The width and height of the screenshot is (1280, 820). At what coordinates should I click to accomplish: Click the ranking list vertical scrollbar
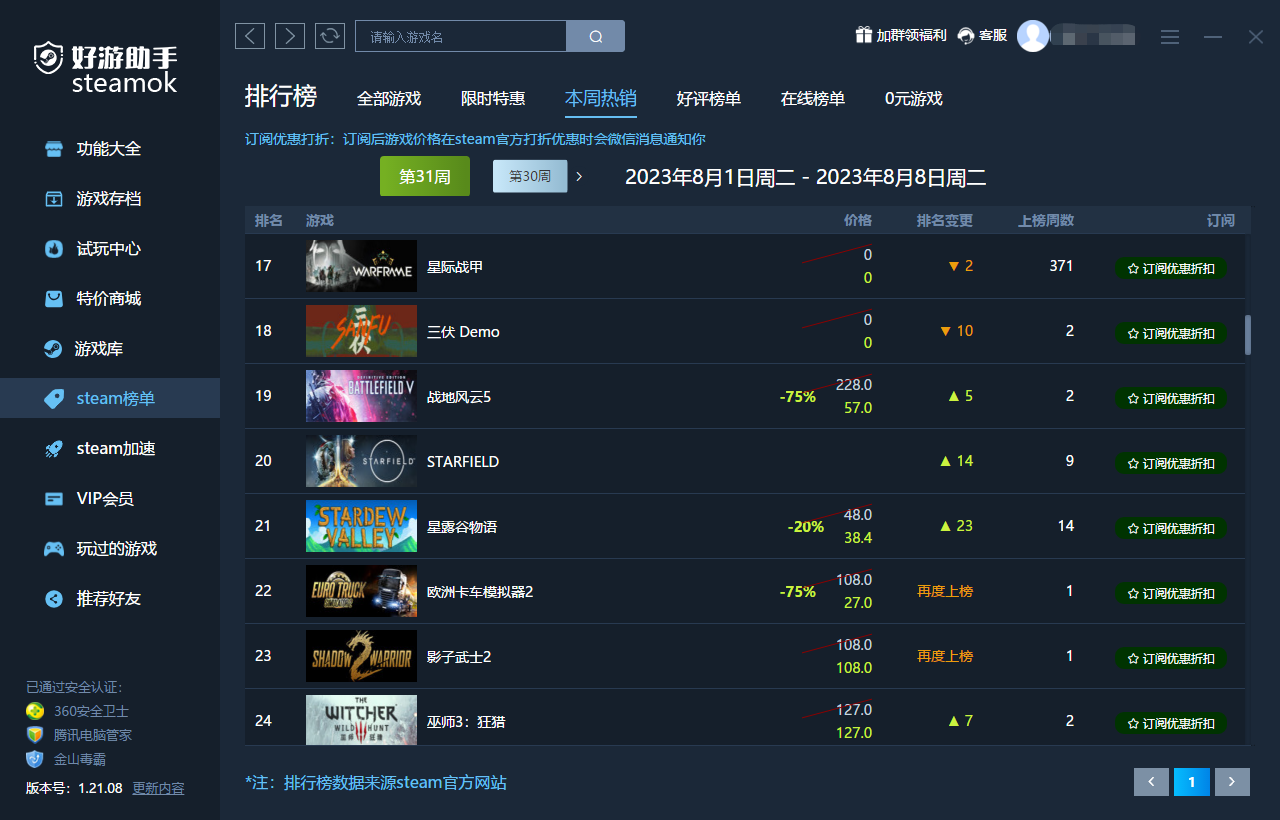(1248, 335)
